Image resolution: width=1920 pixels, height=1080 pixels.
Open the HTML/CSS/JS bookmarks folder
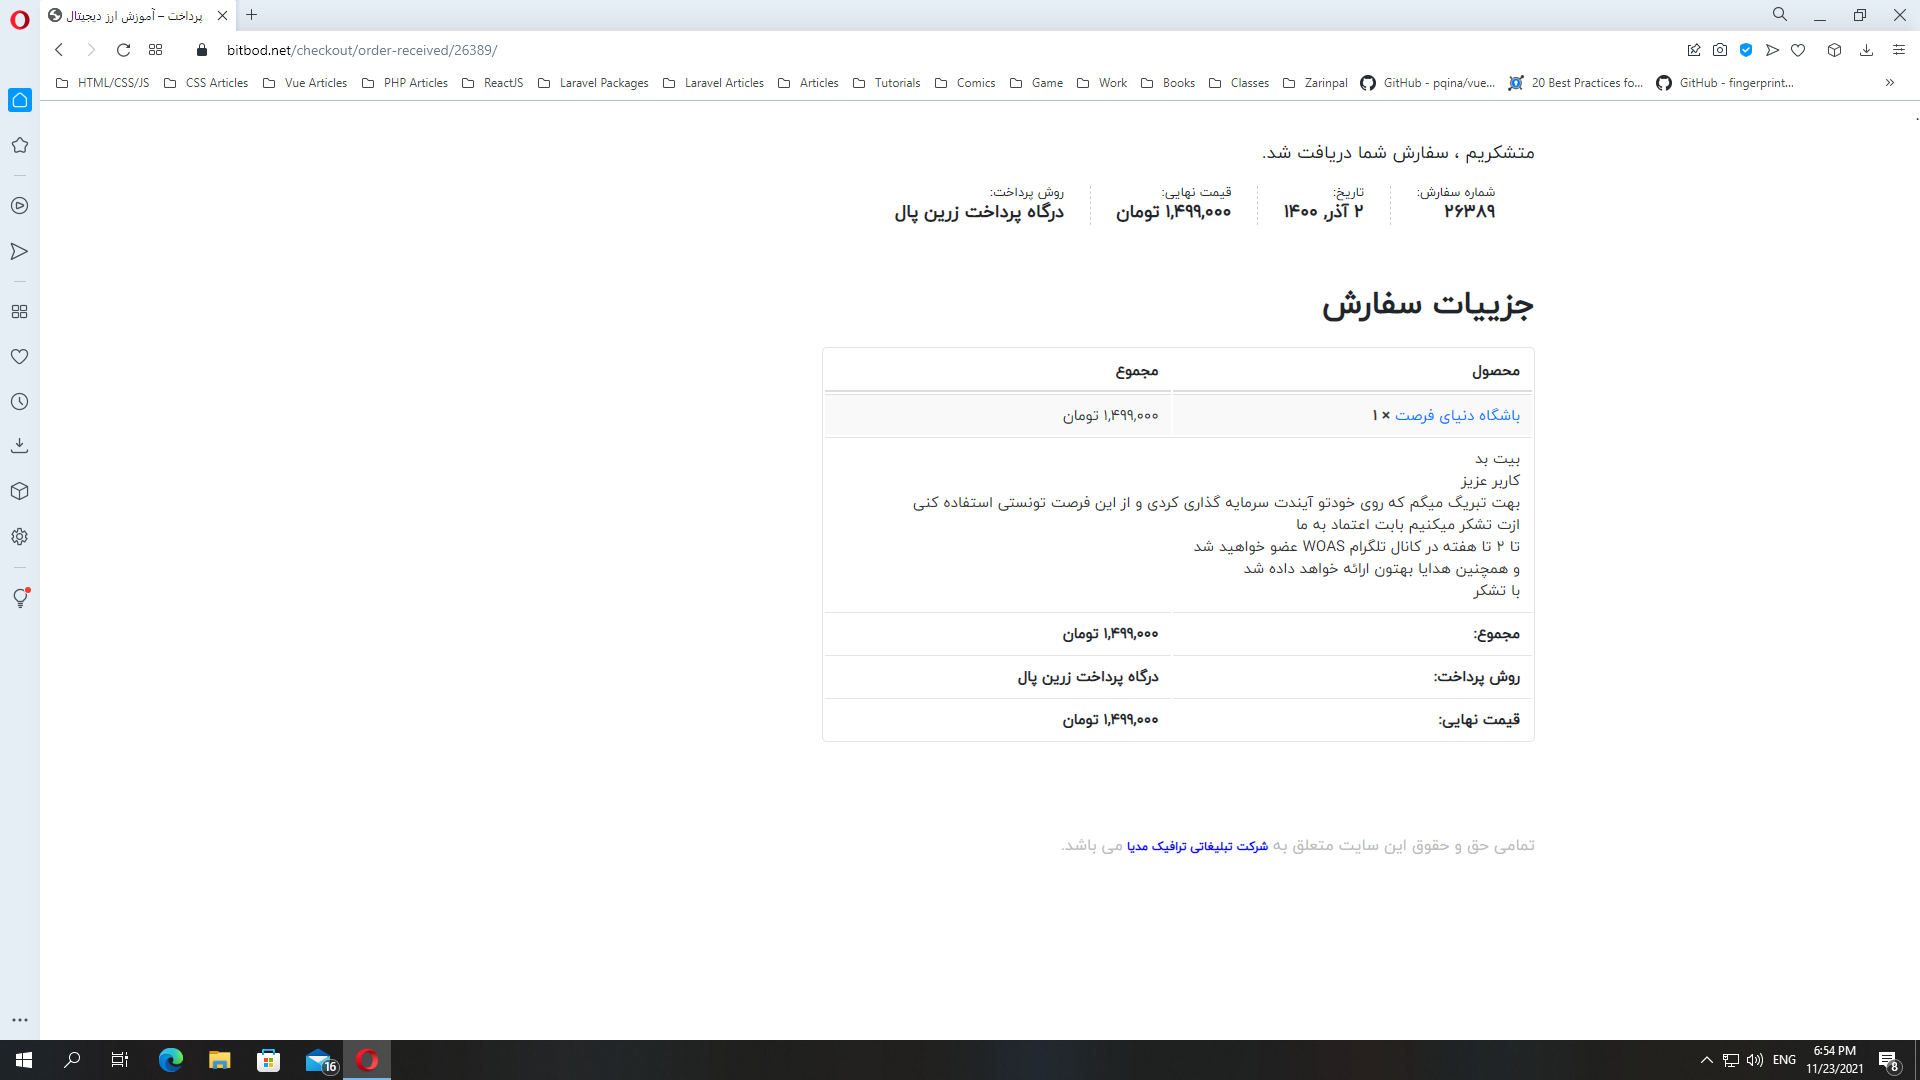point(102,83)
